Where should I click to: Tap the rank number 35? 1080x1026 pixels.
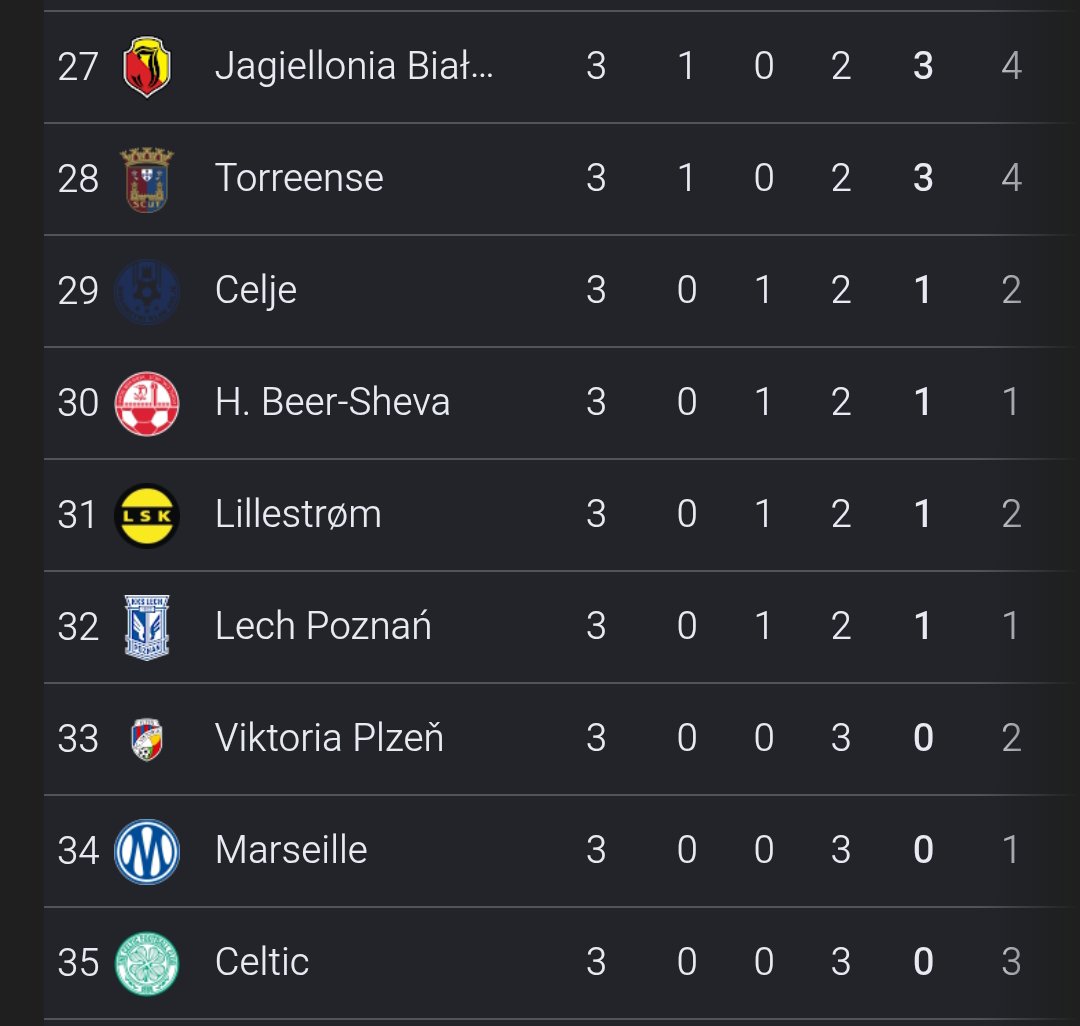point(78,963)
